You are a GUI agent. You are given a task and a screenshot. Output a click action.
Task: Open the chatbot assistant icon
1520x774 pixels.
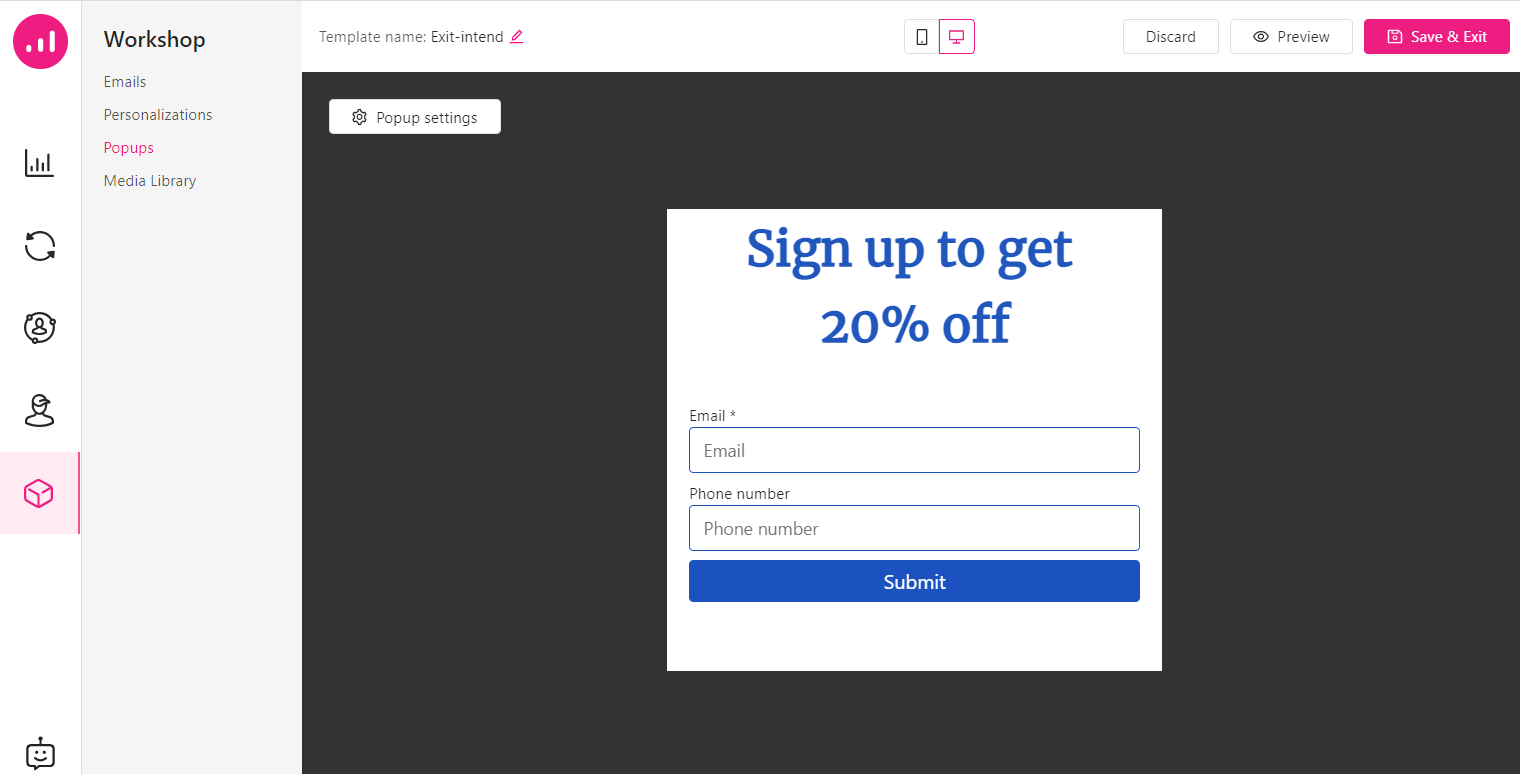coord(40,754)
